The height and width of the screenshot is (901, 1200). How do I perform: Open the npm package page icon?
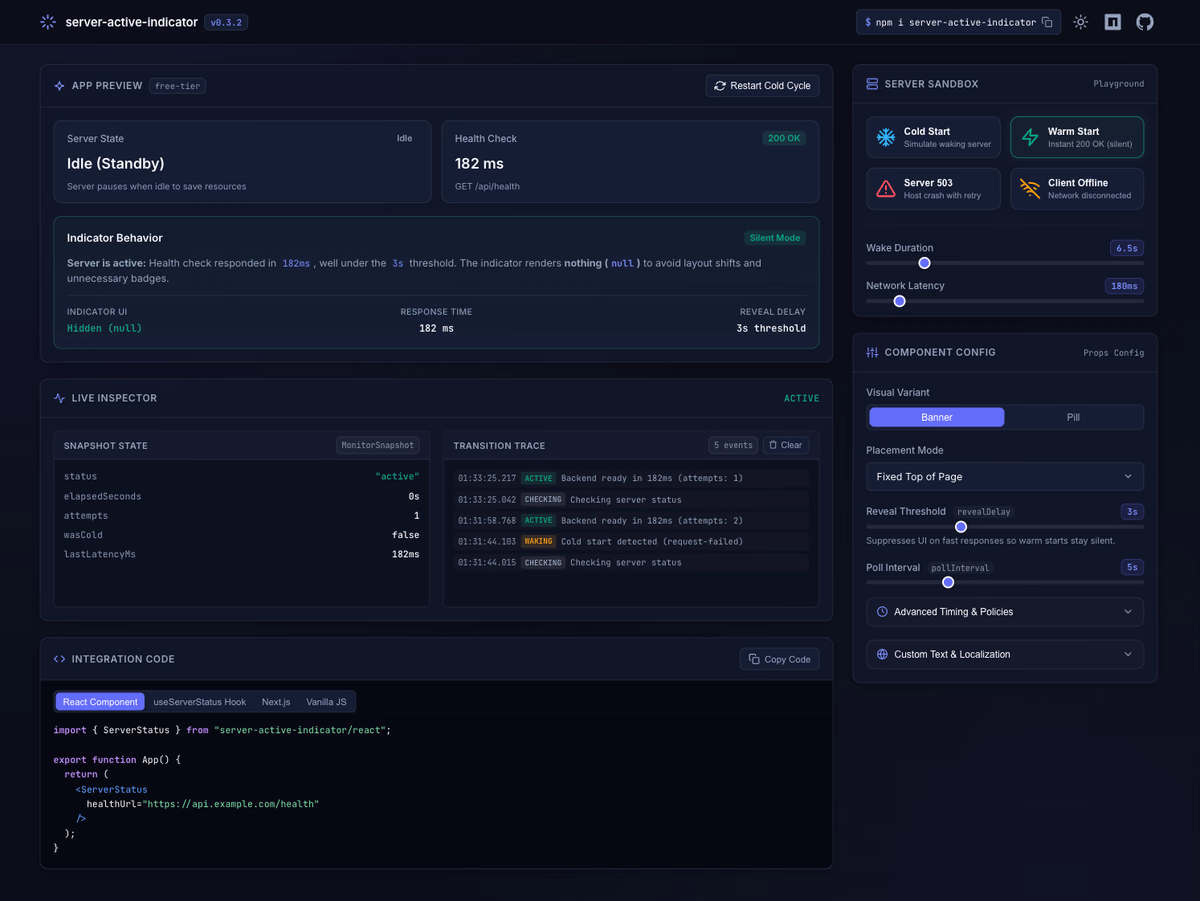(x=1113, y=22)
